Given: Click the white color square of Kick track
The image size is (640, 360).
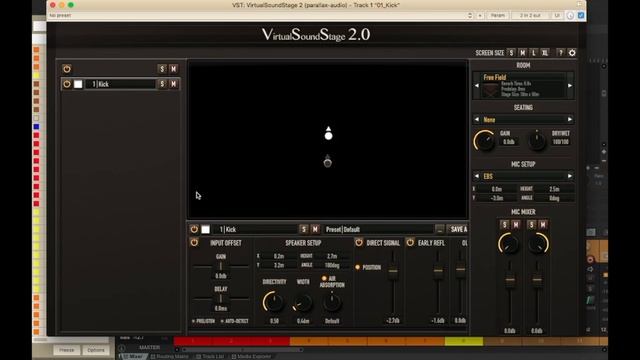Looking at the screenshot, I should click(78, 84).
